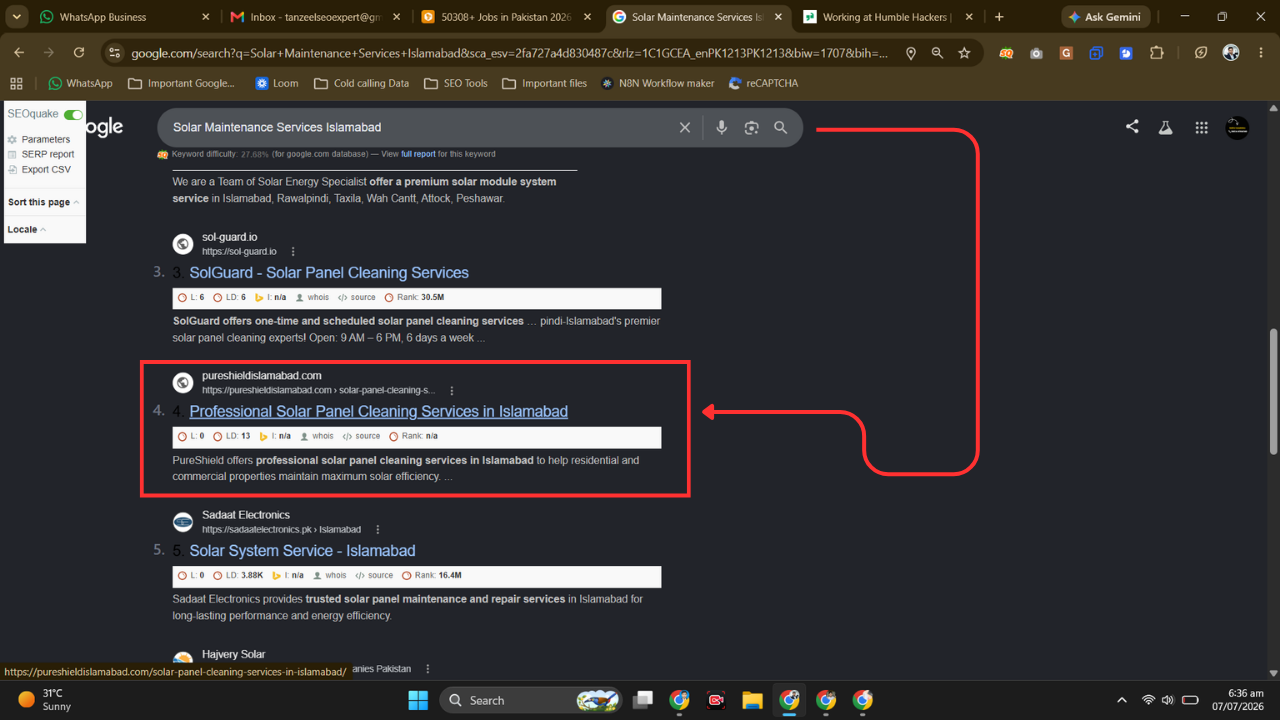Click the Chrome reload page icon

(x=79, y=53)
